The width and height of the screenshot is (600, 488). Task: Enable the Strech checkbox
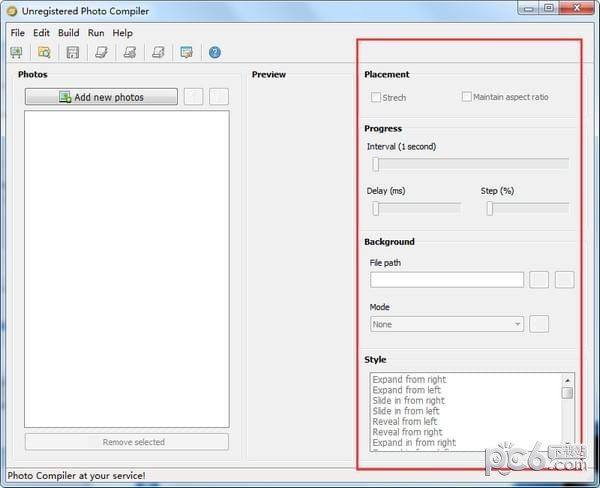[376, 97]
